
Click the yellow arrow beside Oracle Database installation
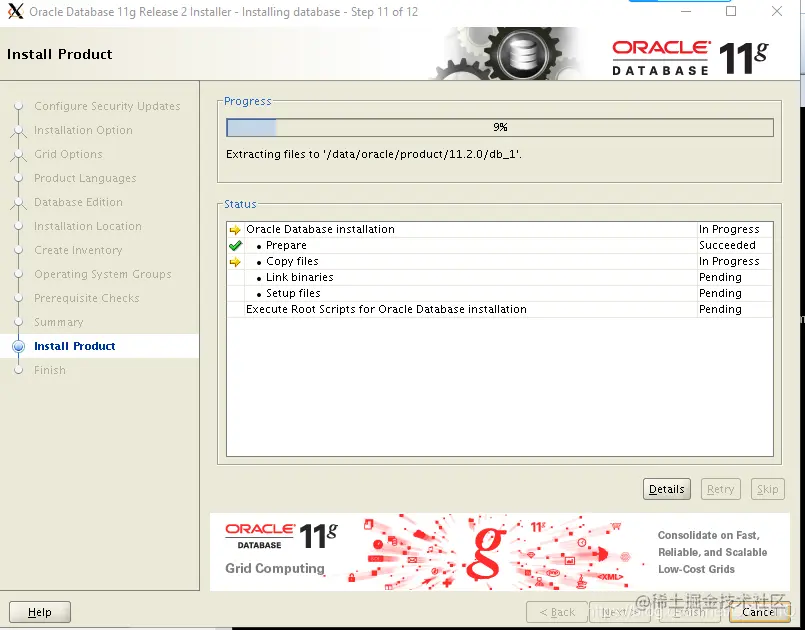(x=235, y=230)
